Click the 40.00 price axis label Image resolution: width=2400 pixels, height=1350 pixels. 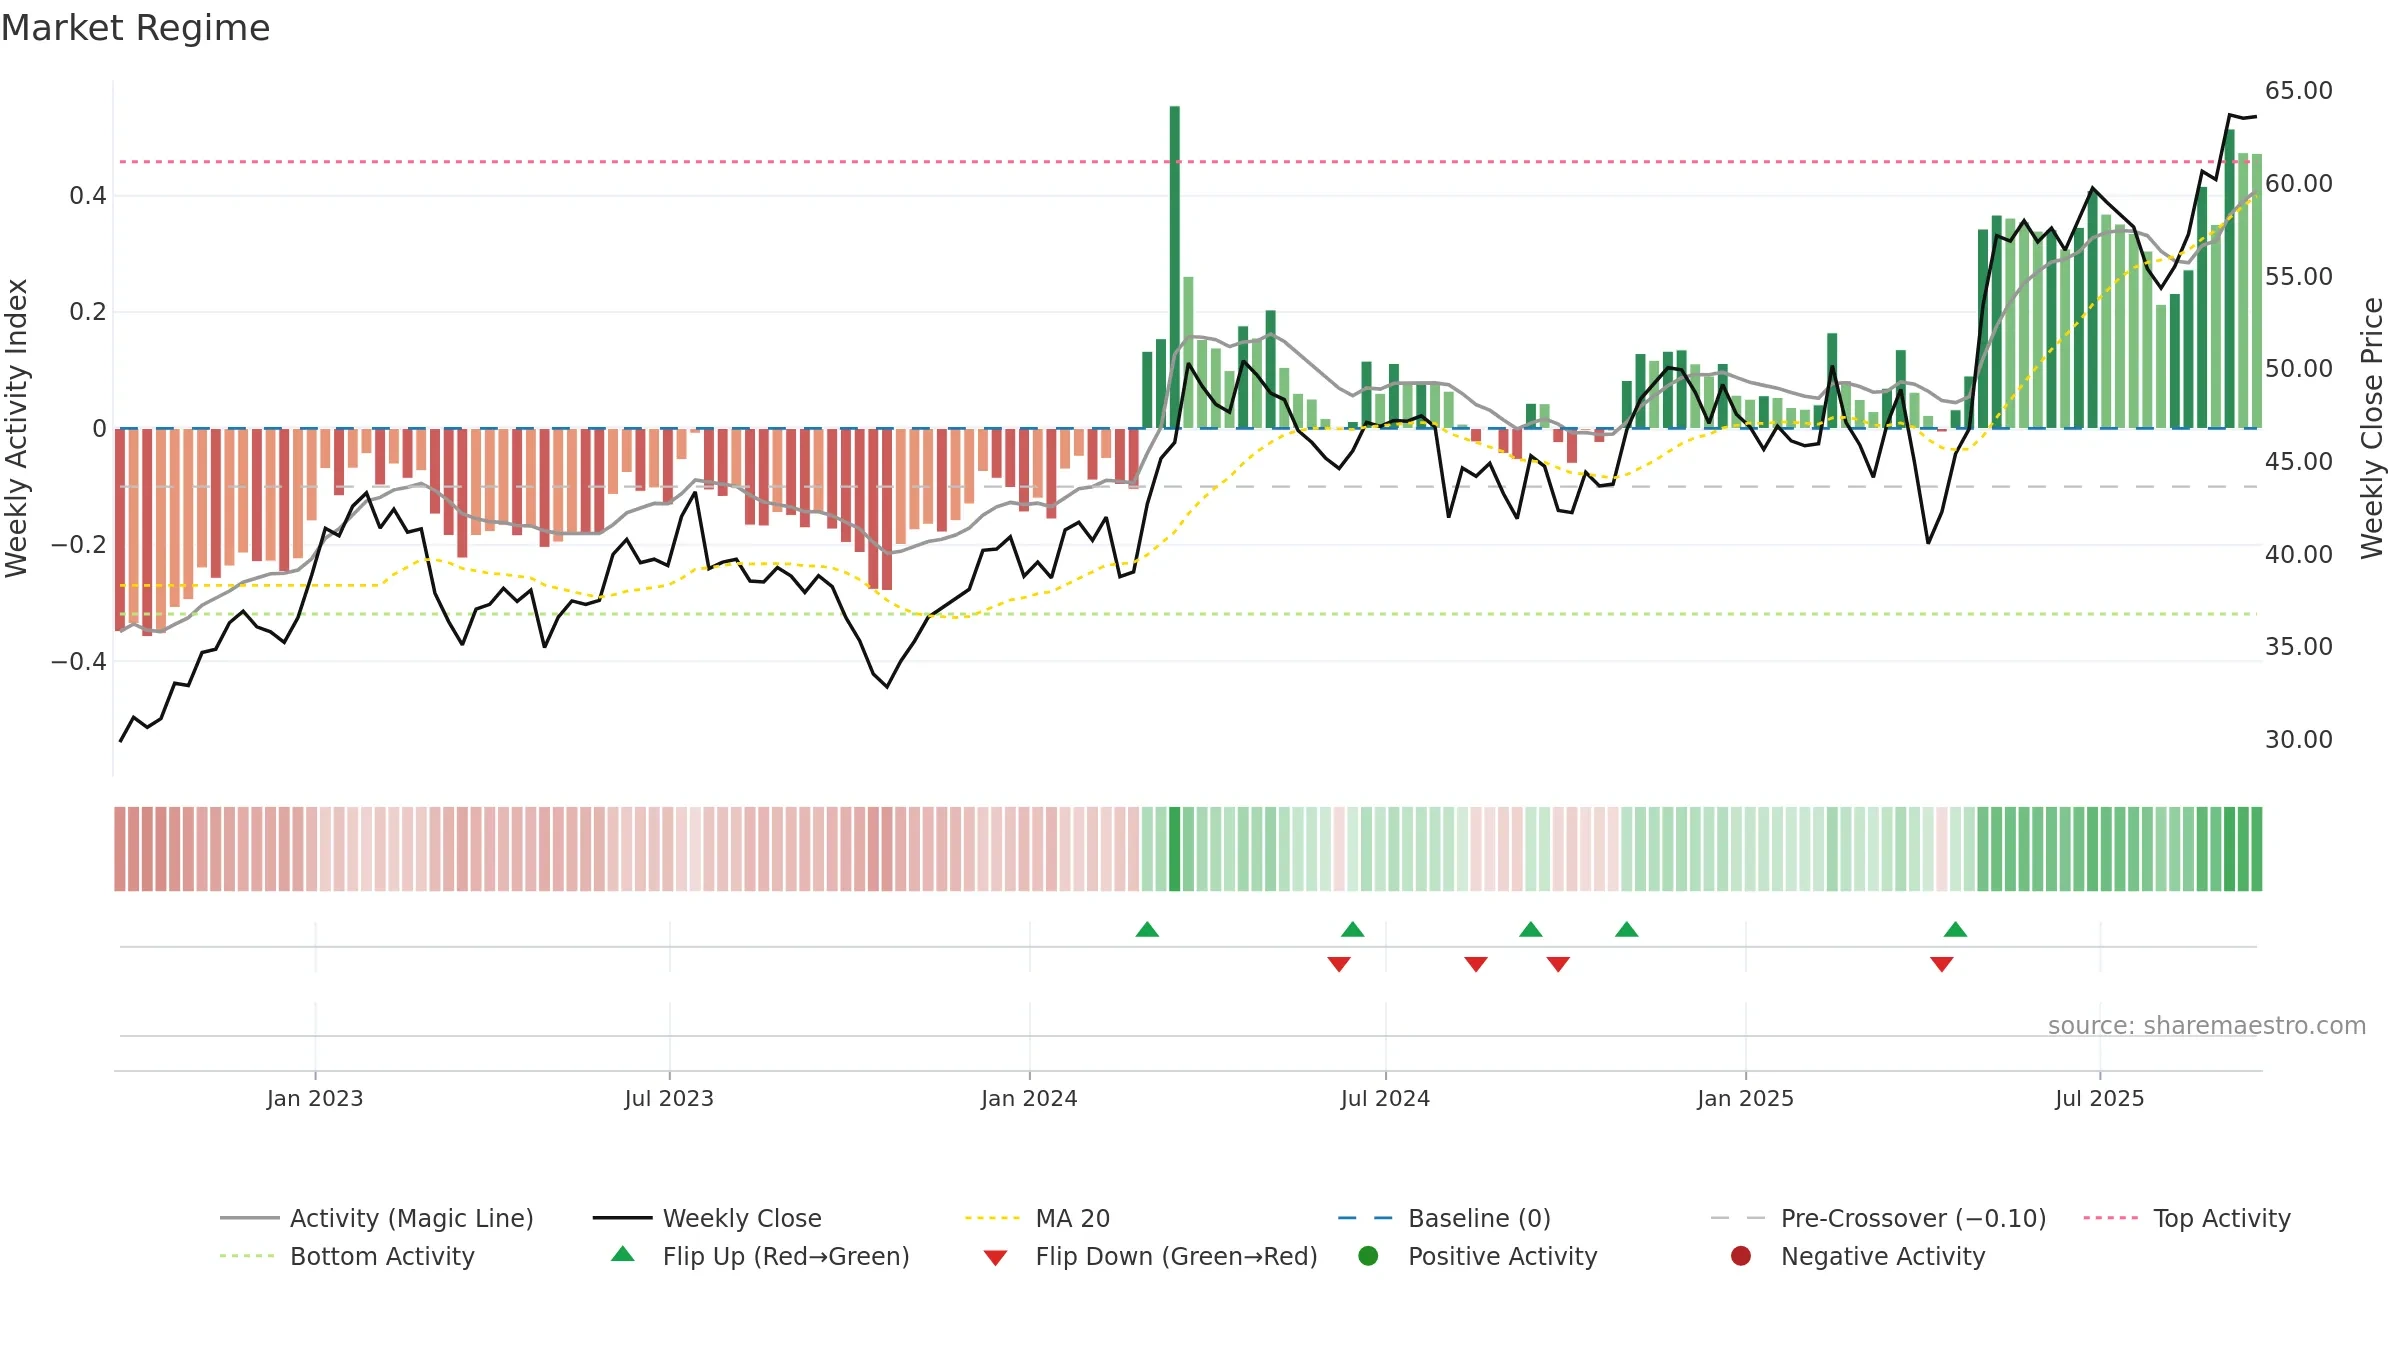tap(2298, 555)
